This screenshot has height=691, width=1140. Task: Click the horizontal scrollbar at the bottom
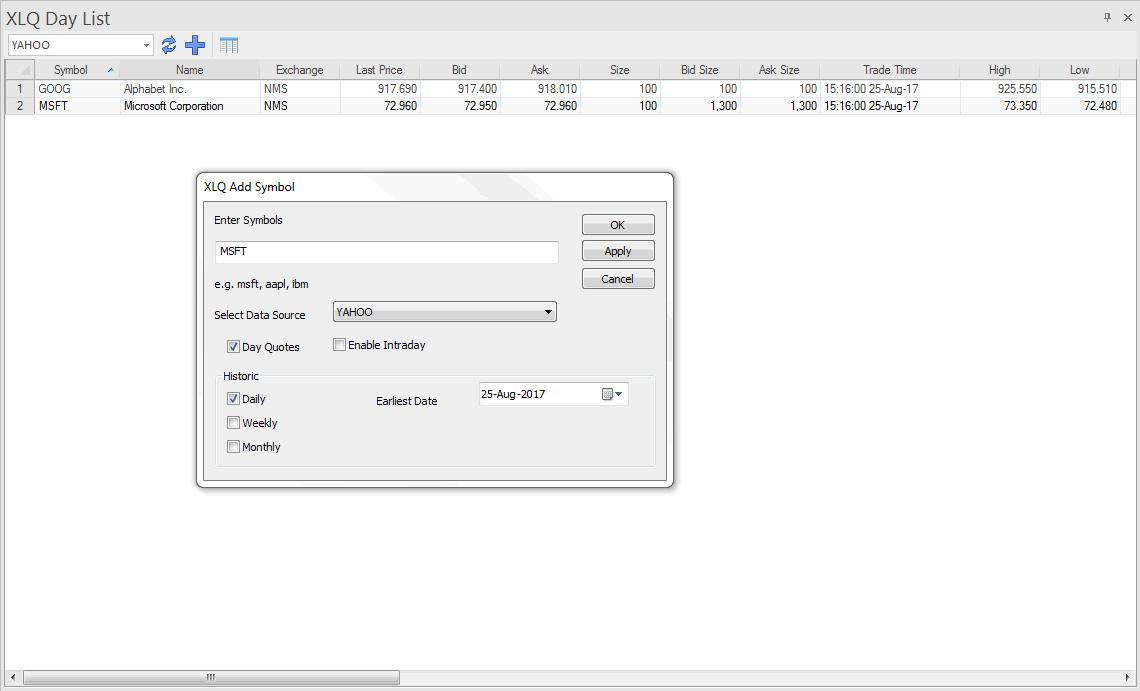[x=210, y=676]
